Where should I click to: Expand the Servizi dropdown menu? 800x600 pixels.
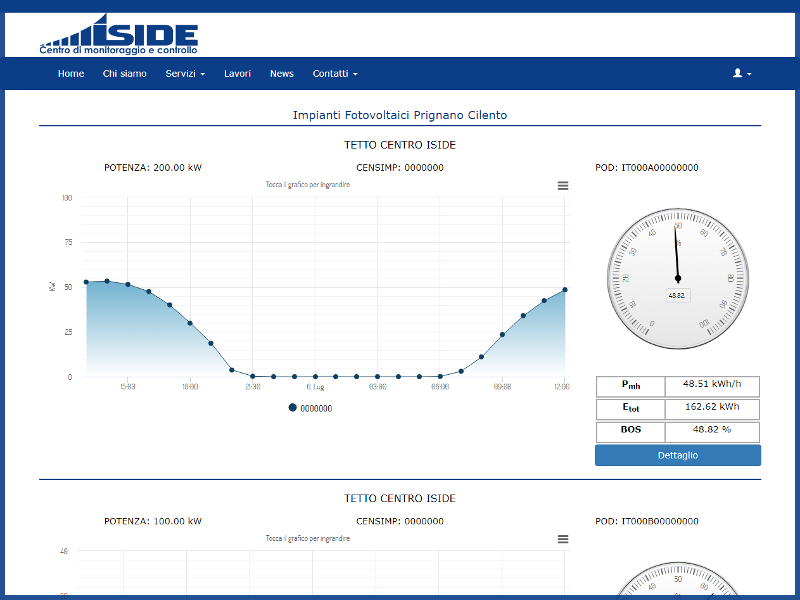click(185, 73)
